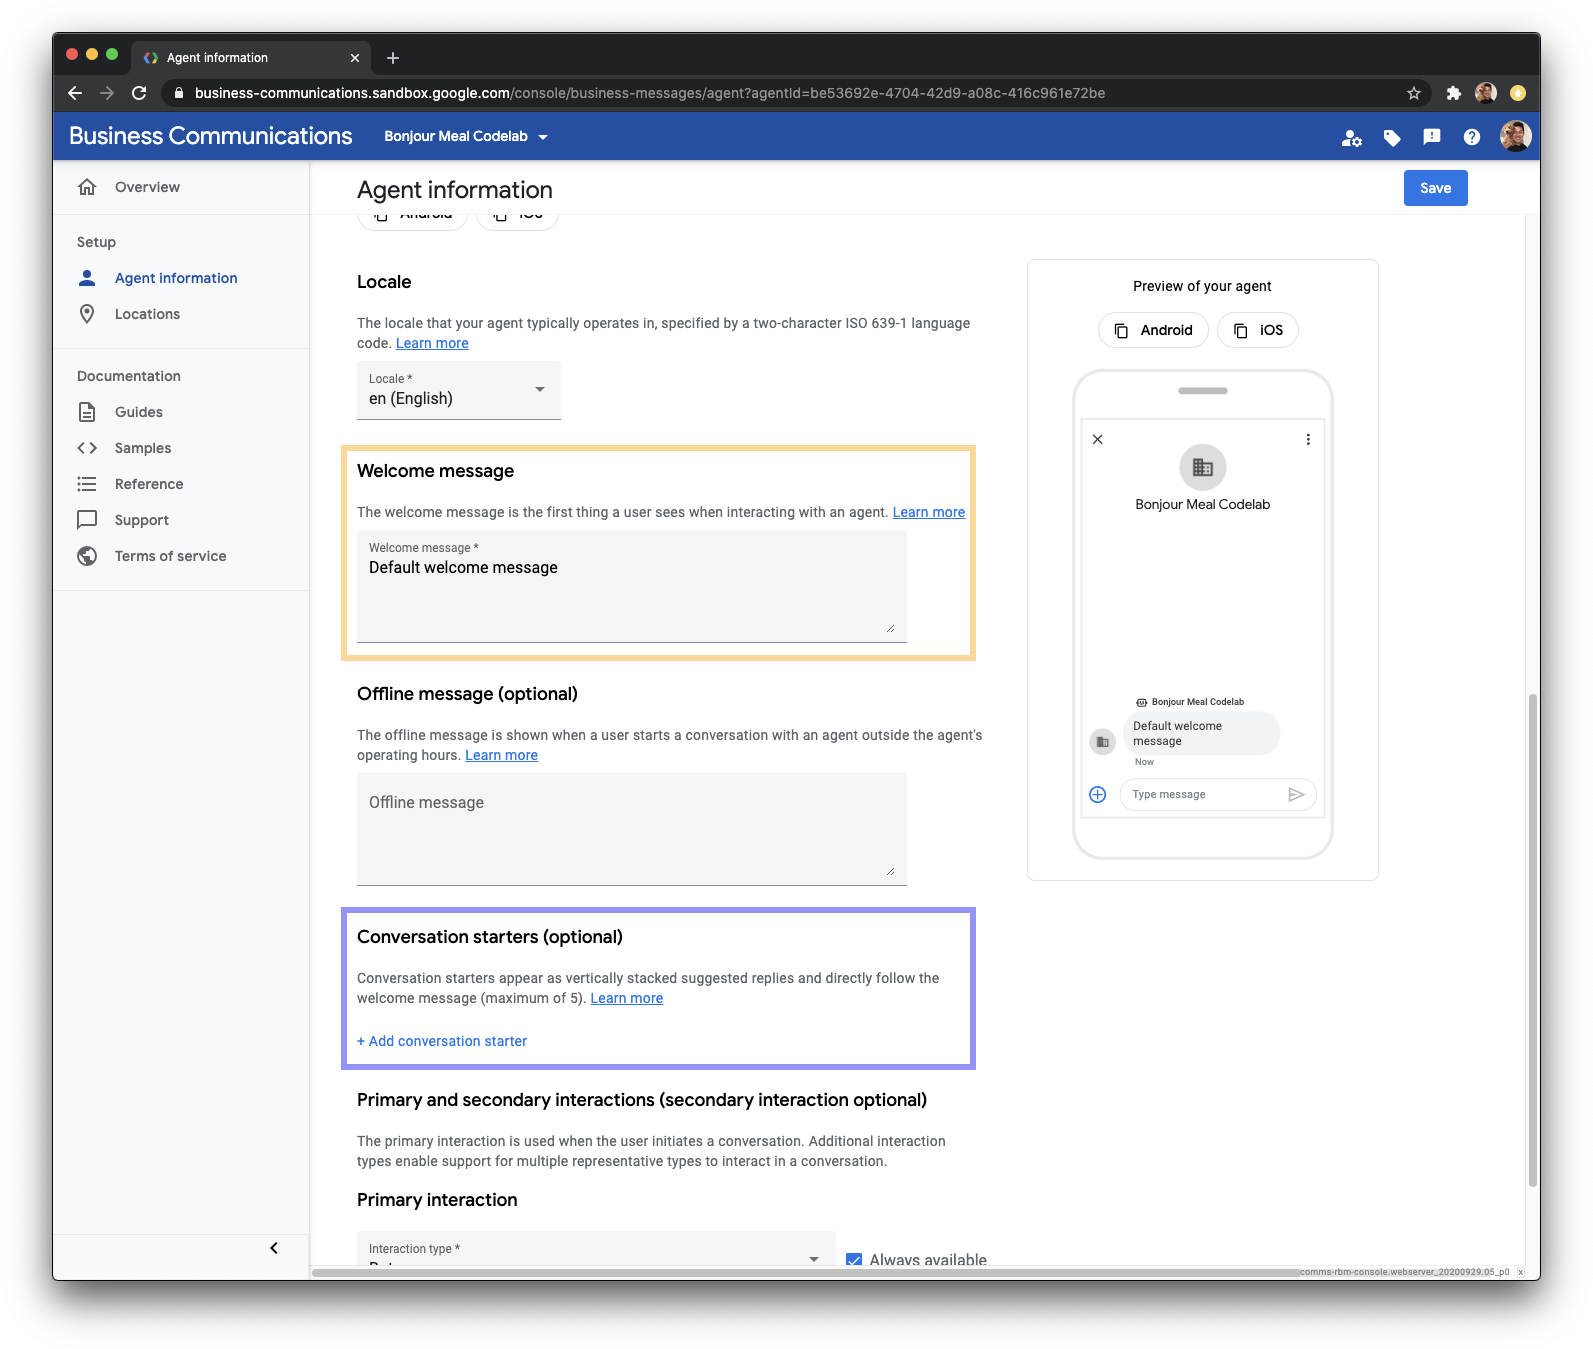Click the partner account settings icon
This screenshot has width=1593, height=1349.
tap(1351, 138)
